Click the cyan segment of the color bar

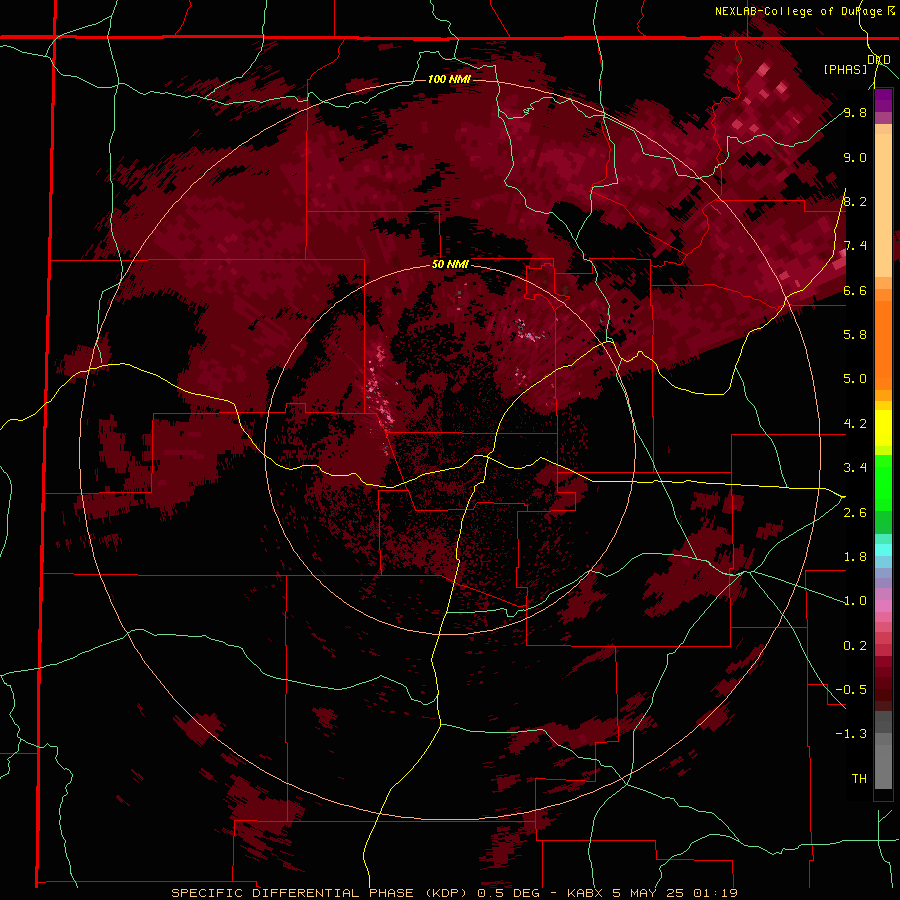click(x=883, y=550)
